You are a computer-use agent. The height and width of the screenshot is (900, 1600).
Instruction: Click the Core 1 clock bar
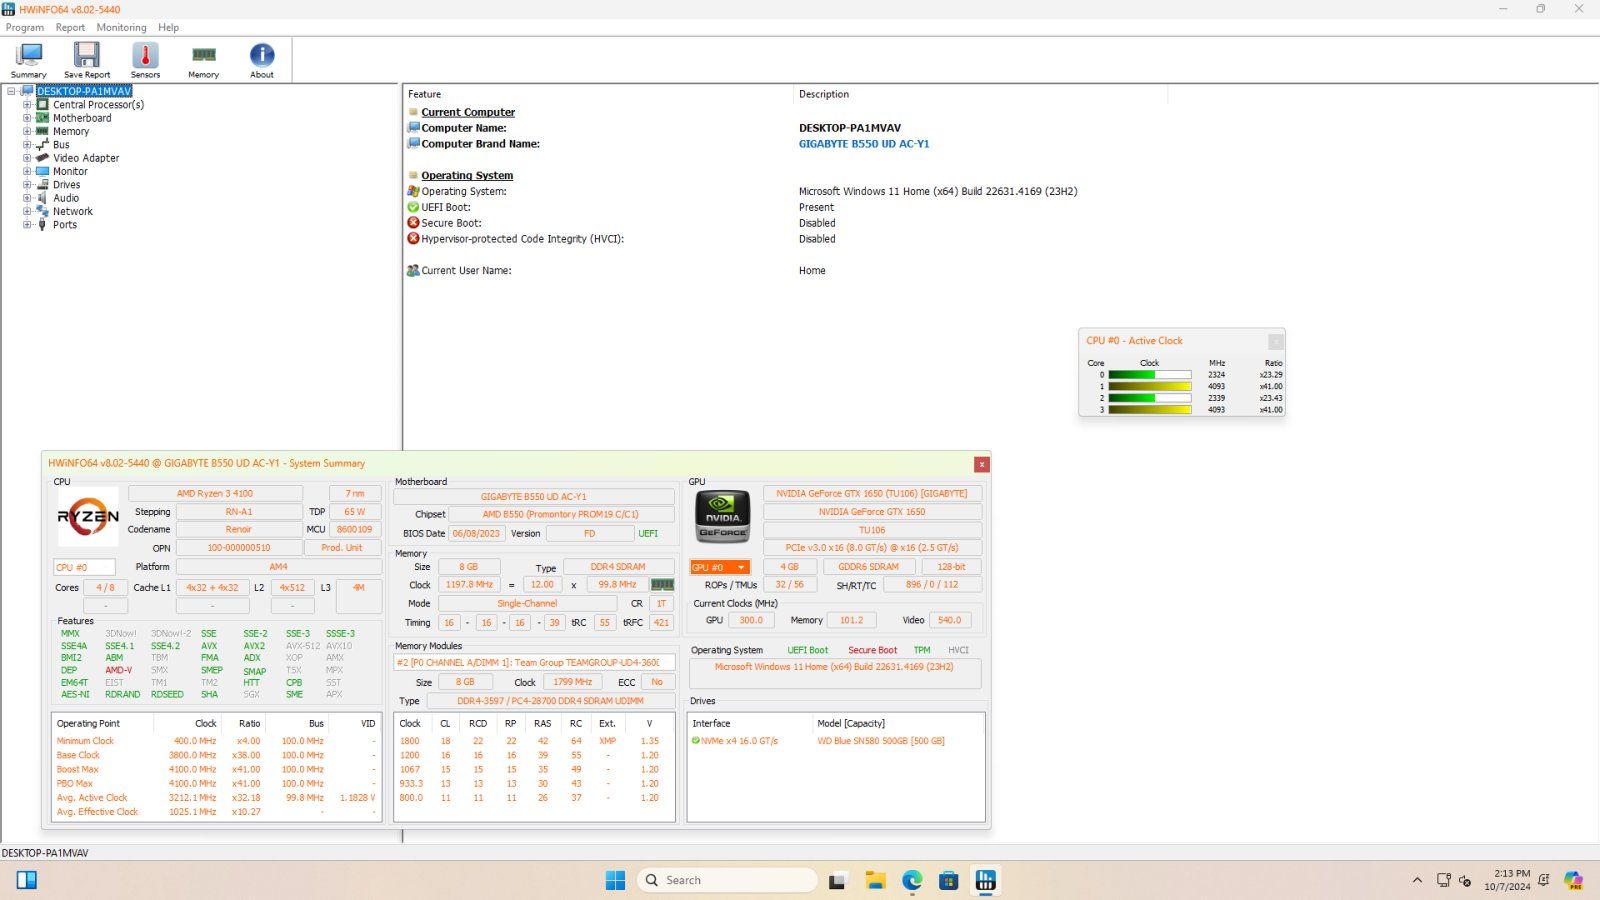click(1150, 386)
